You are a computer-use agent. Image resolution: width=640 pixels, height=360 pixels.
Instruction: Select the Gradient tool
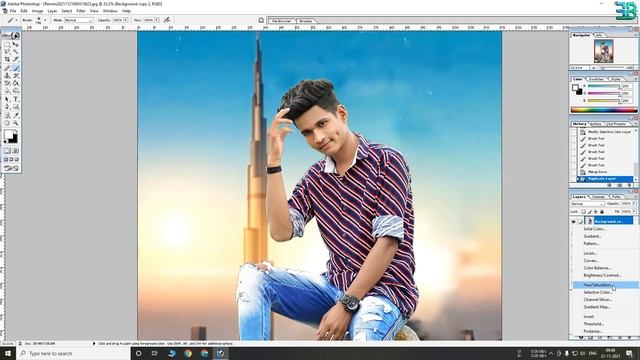16,83
